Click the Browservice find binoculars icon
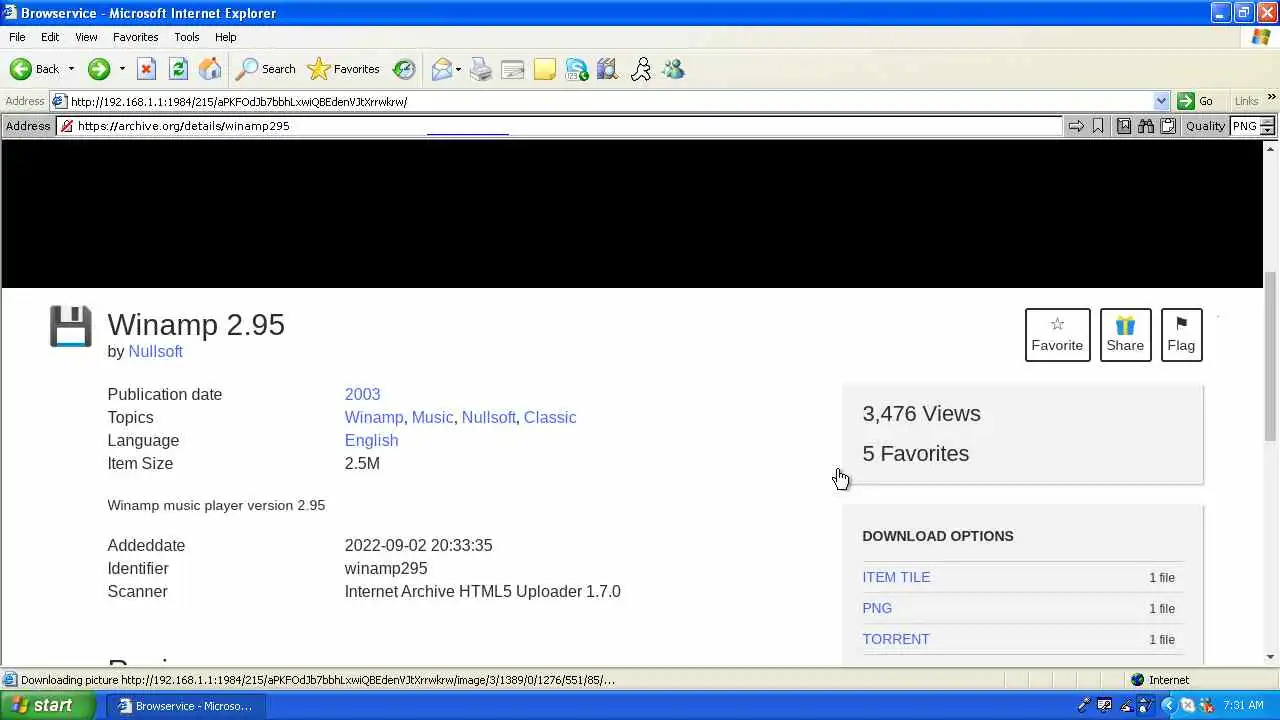Screen dimensions: 1280x720 (1146, 126)
